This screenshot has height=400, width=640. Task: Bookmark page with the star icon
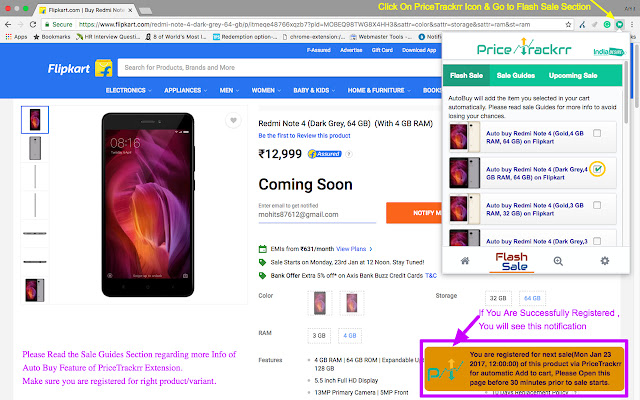pos(568,24)
